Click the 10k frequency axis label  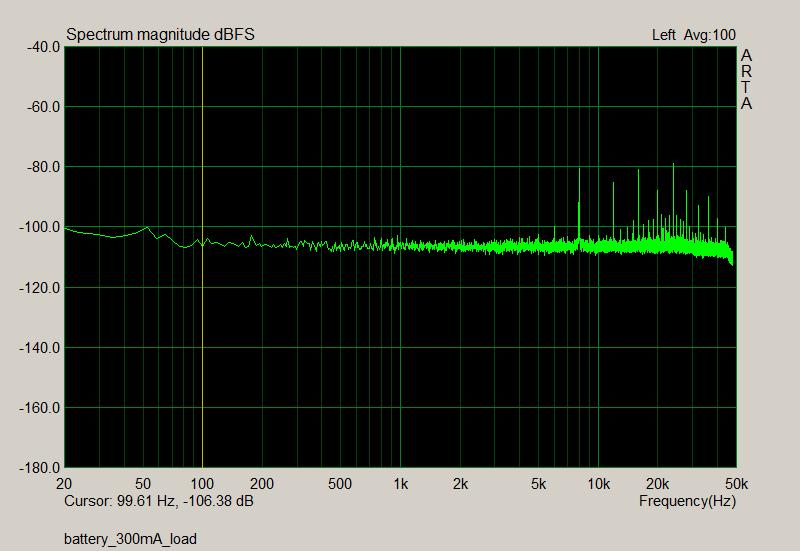click(x=598, y=484)
